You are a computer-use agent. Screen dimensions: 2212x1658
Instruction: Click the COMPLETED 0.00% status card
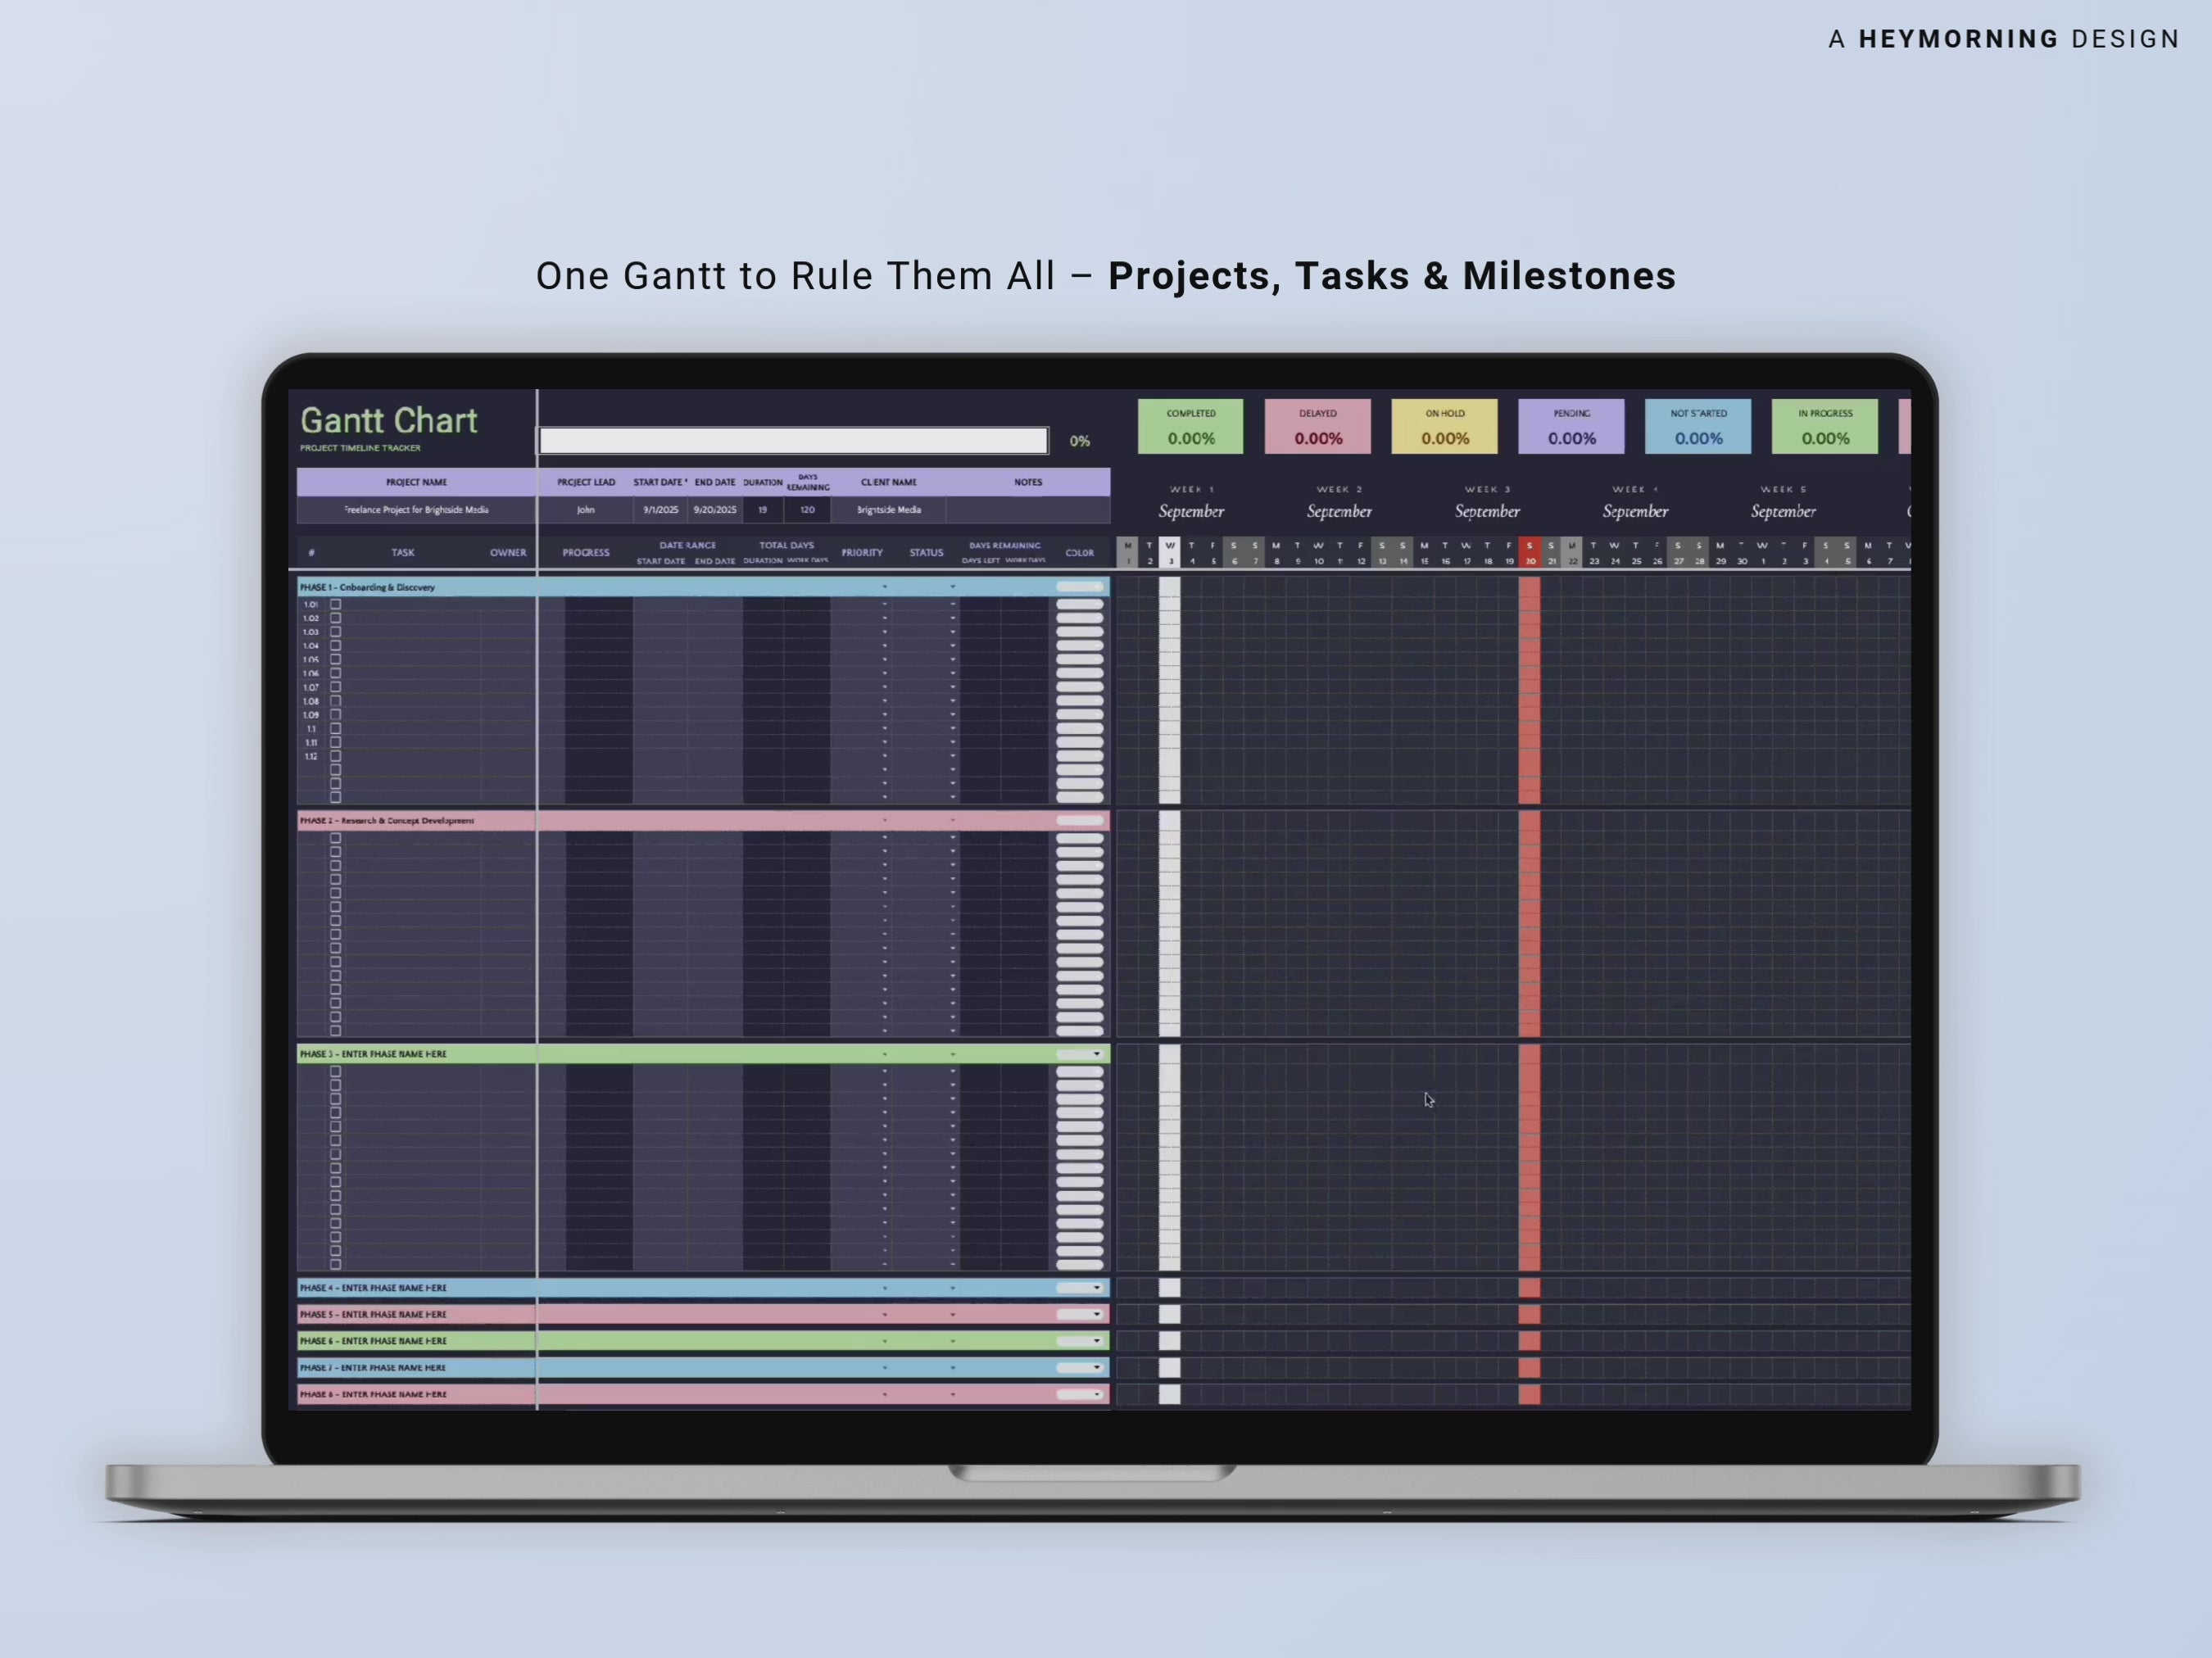1191,426
